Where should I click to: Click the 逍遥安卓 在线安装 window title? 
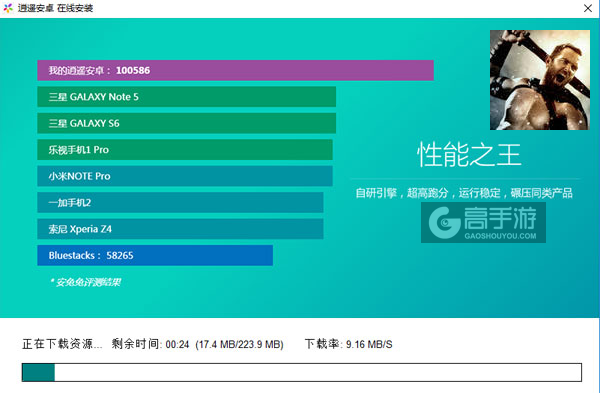[x=55, y=8]
